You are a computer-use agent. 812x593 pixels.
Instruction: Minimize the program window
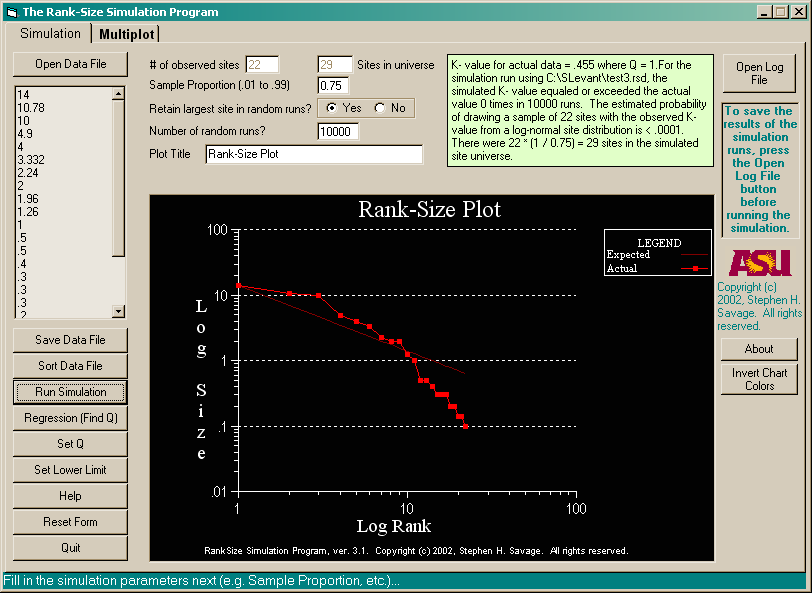(x=764, y=12)
